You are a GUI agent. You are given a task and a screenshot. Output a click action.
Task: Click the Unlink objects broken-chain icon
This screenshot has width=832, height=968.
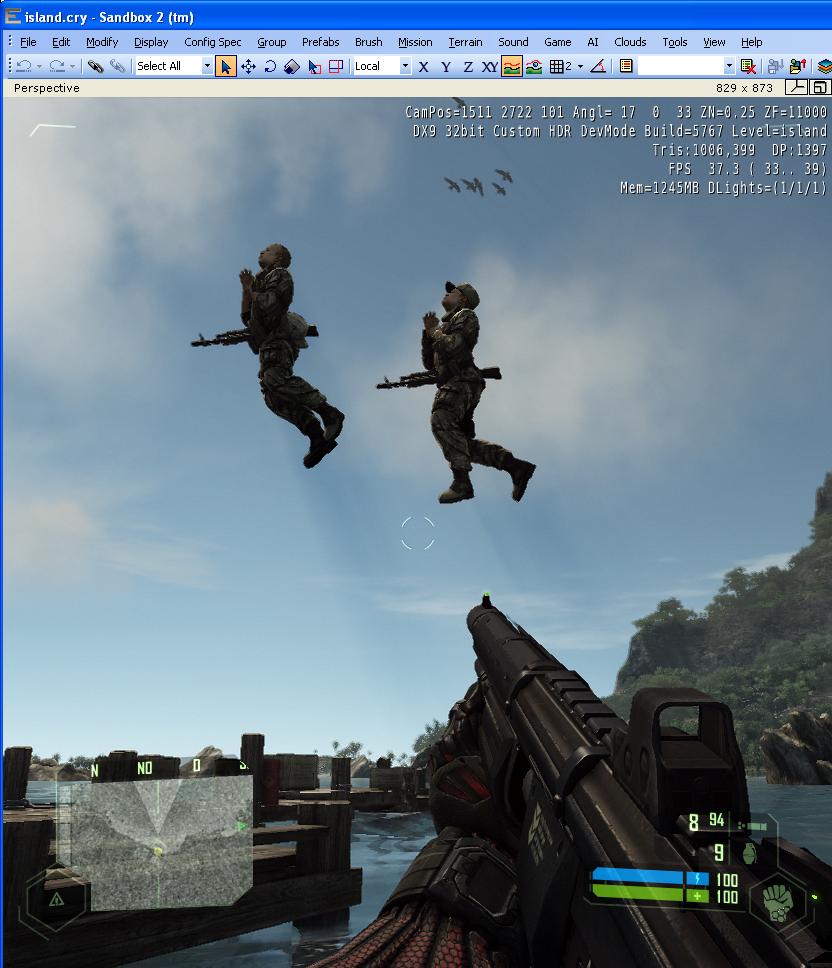[117, 66]
